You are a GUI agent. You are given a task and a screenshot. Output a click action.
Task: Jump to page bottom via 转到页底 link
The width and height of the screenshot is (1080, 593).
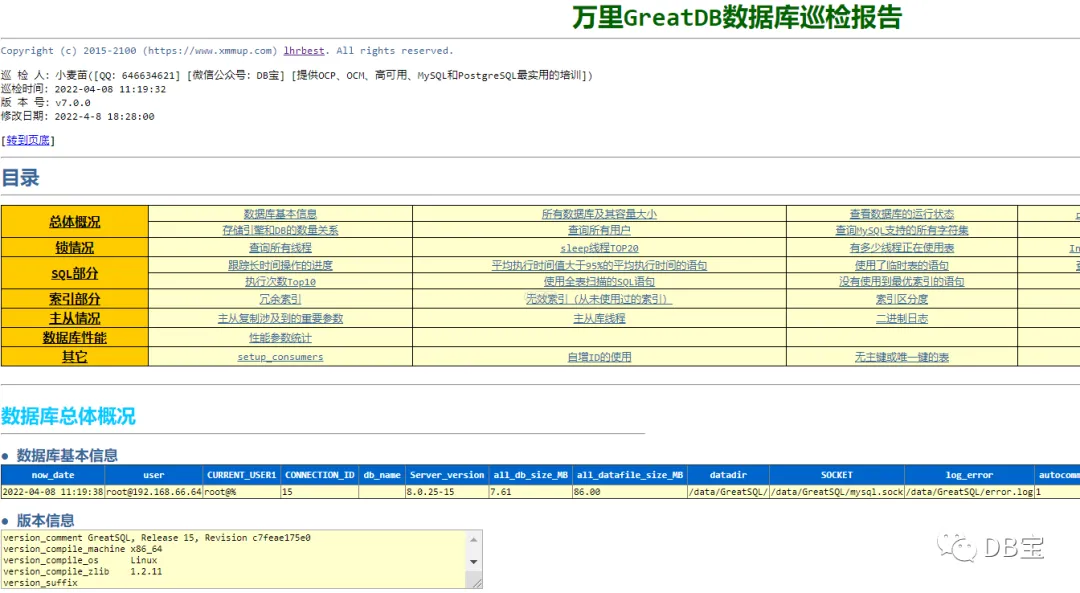pyautogui.click(x=28, y=141)
